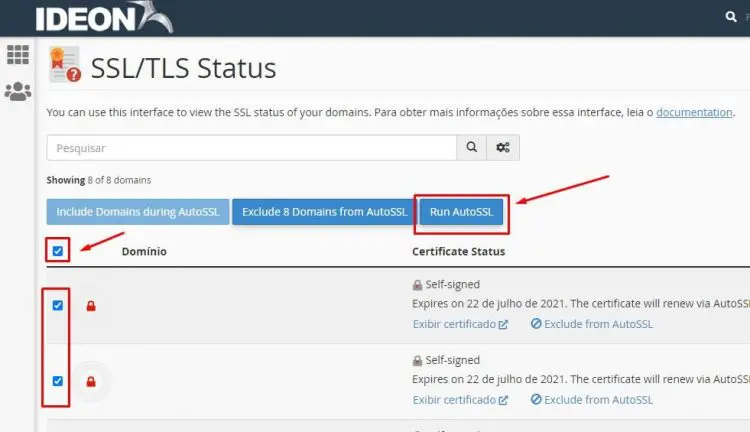Sort by Certificate Status column header
This screenshot has height=432, width=750.
458,252
